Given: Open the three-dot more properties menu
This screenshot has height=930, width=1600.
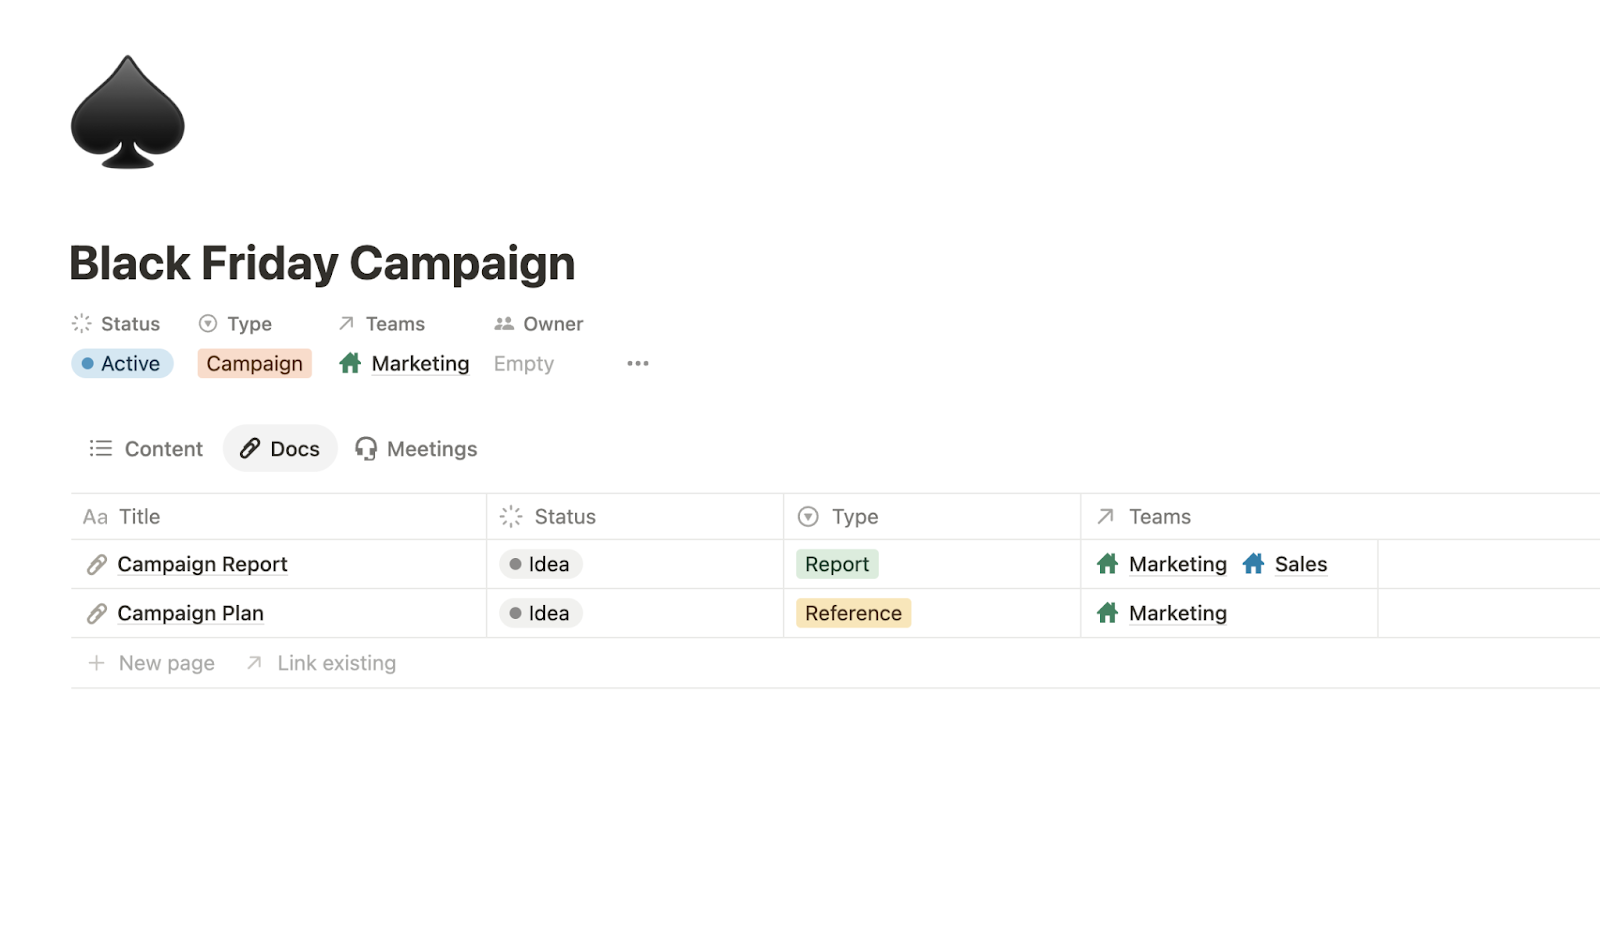Looking at the screenshot, I should click(x=638, y=363).
